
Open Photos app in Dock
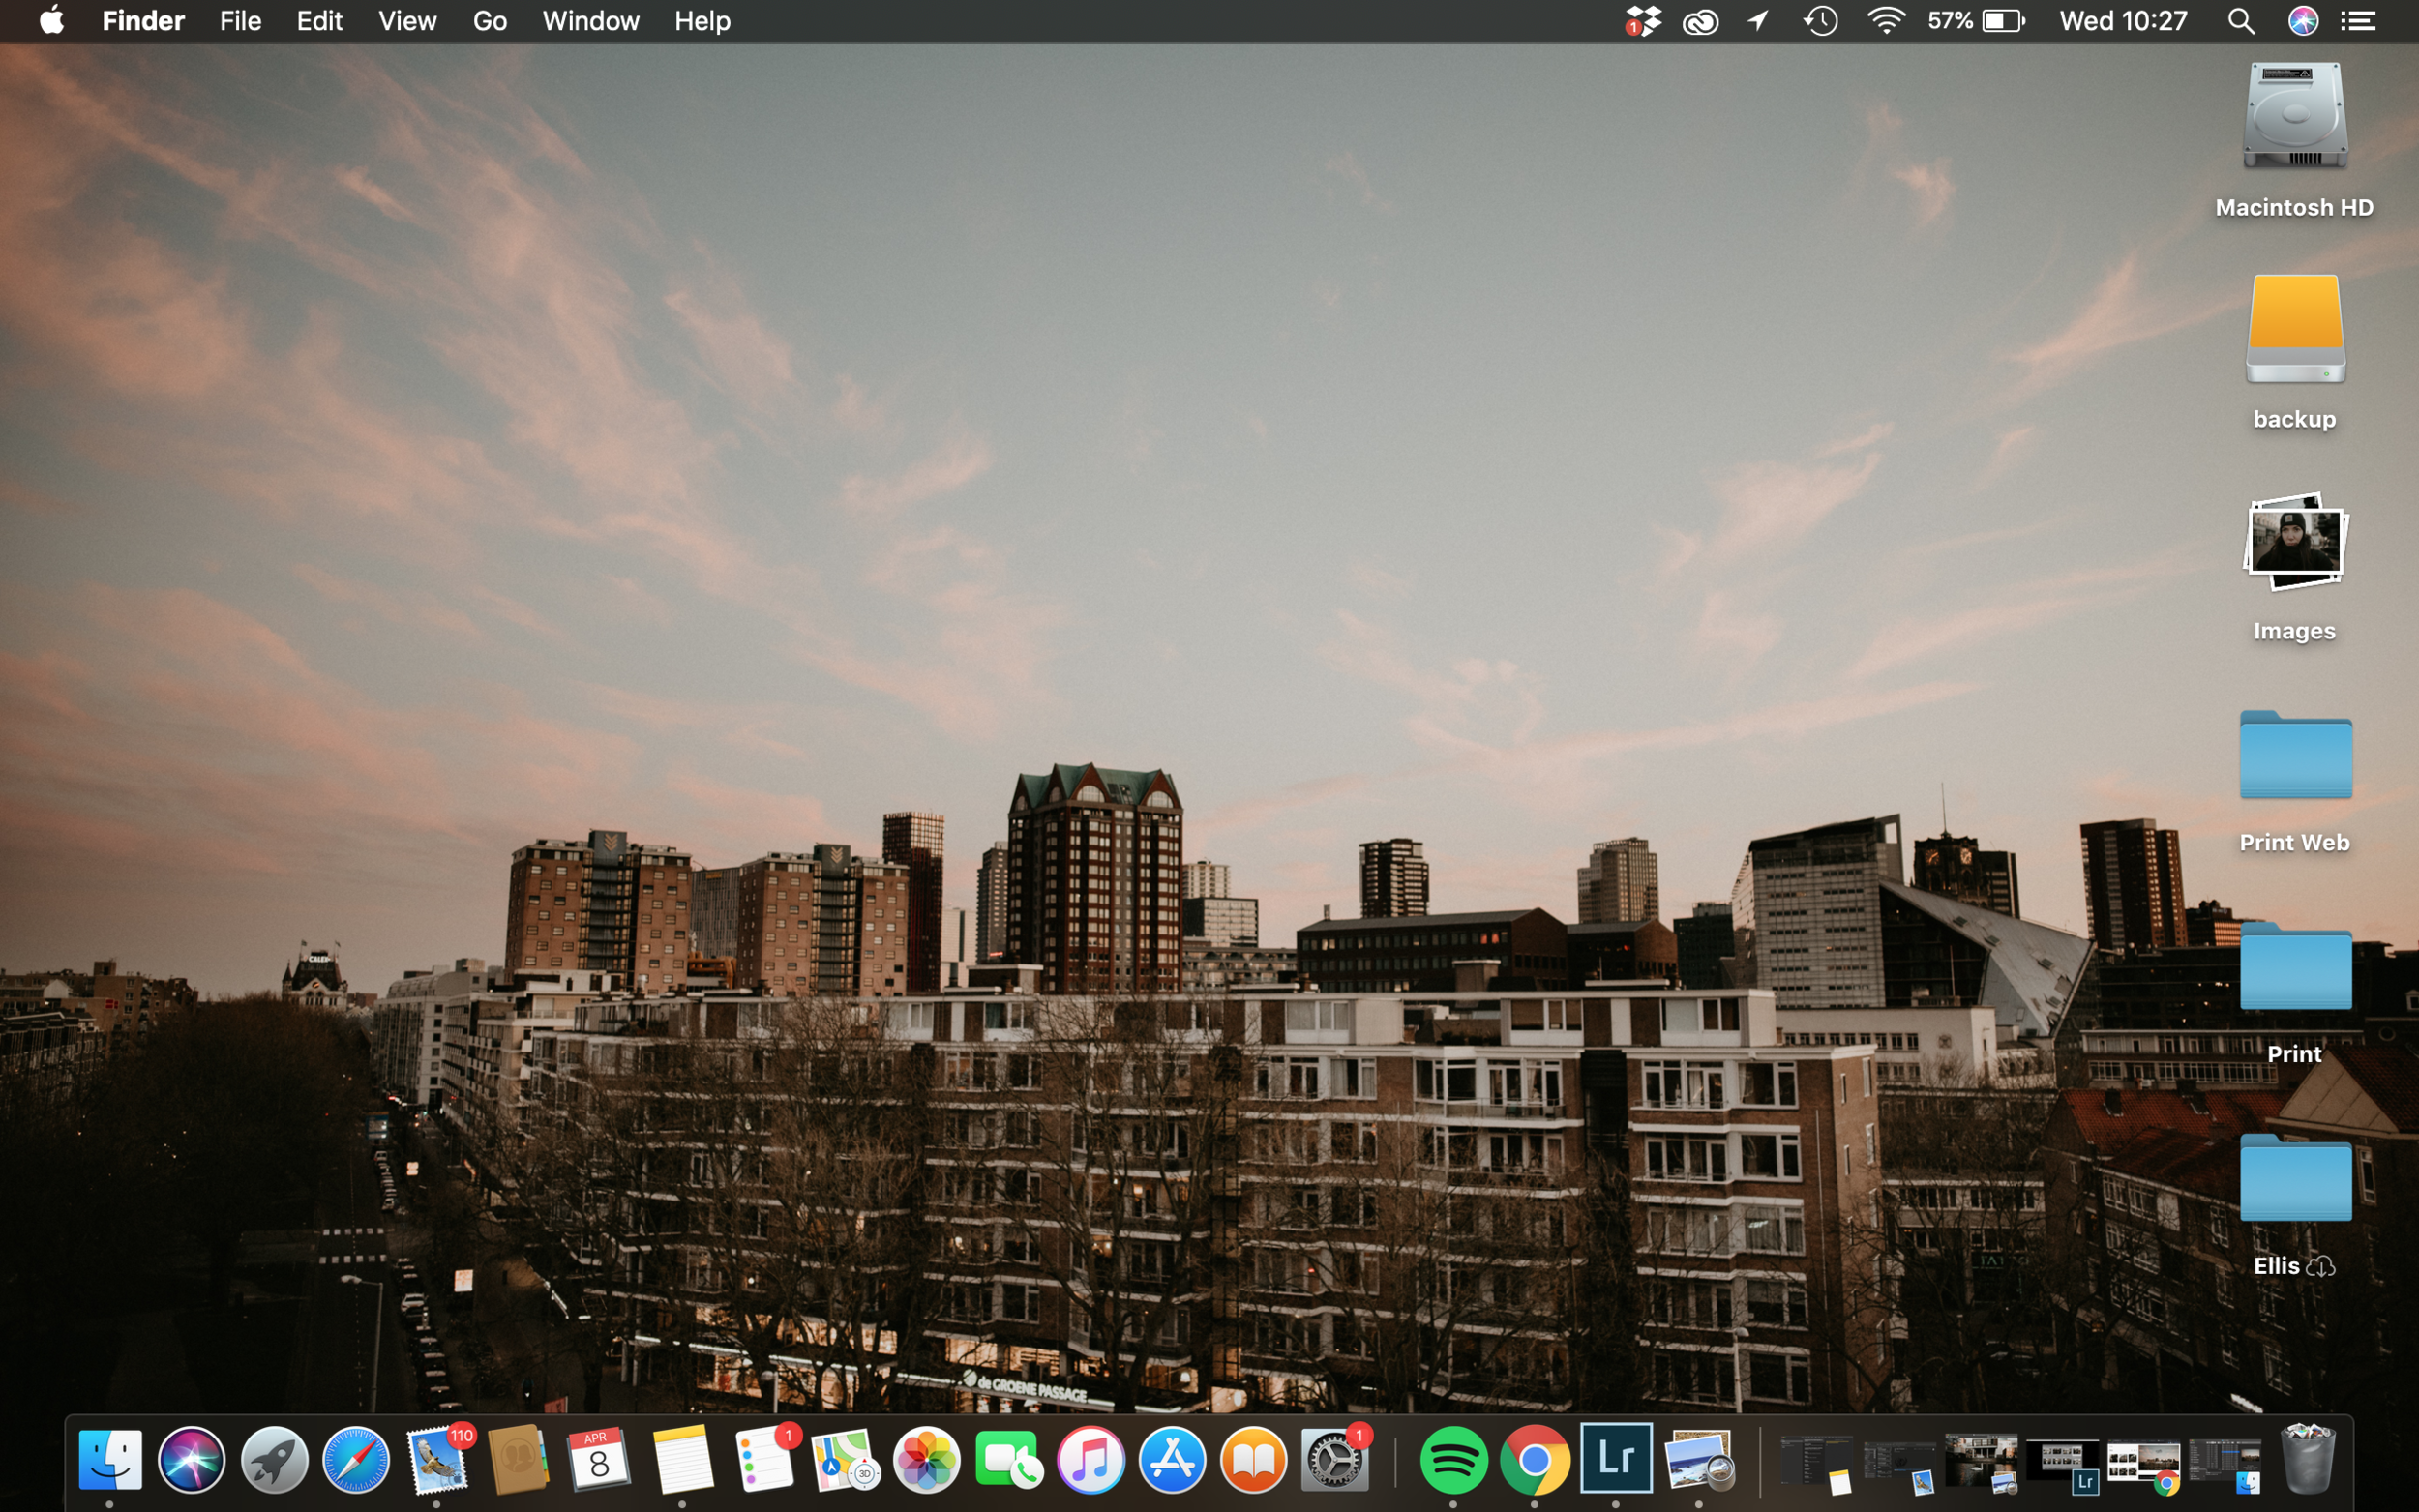(x=927, y=1460)
